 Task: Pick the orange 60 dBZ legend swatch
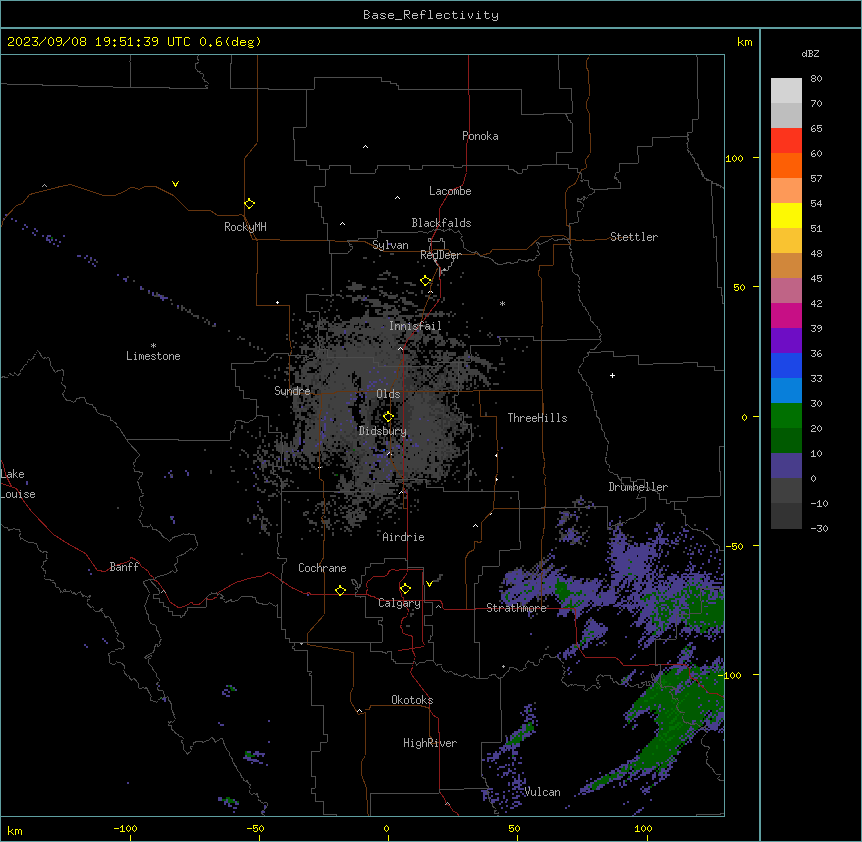(786, 165)
